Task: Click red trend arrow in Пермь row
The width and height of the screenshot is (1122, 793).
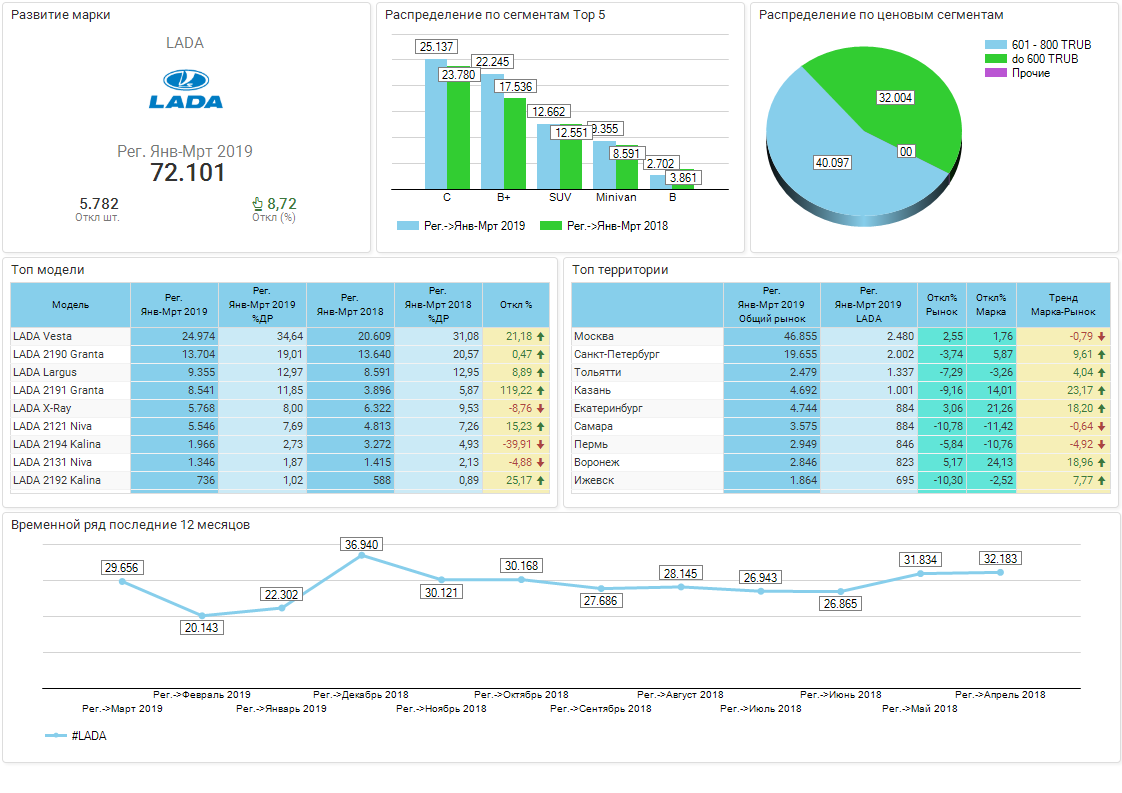Action: [1101, 445]
